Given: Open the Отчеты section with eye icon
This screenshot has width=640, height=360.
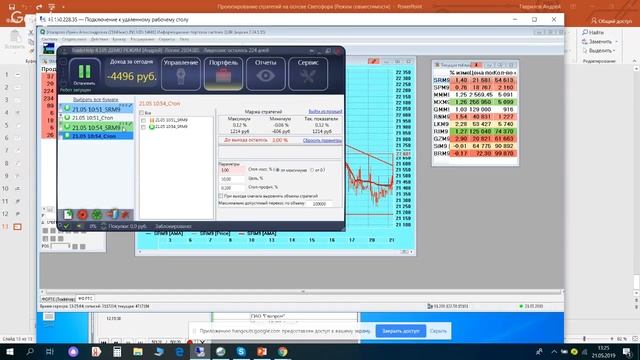Looking at the screenshot, I should 266,73.
